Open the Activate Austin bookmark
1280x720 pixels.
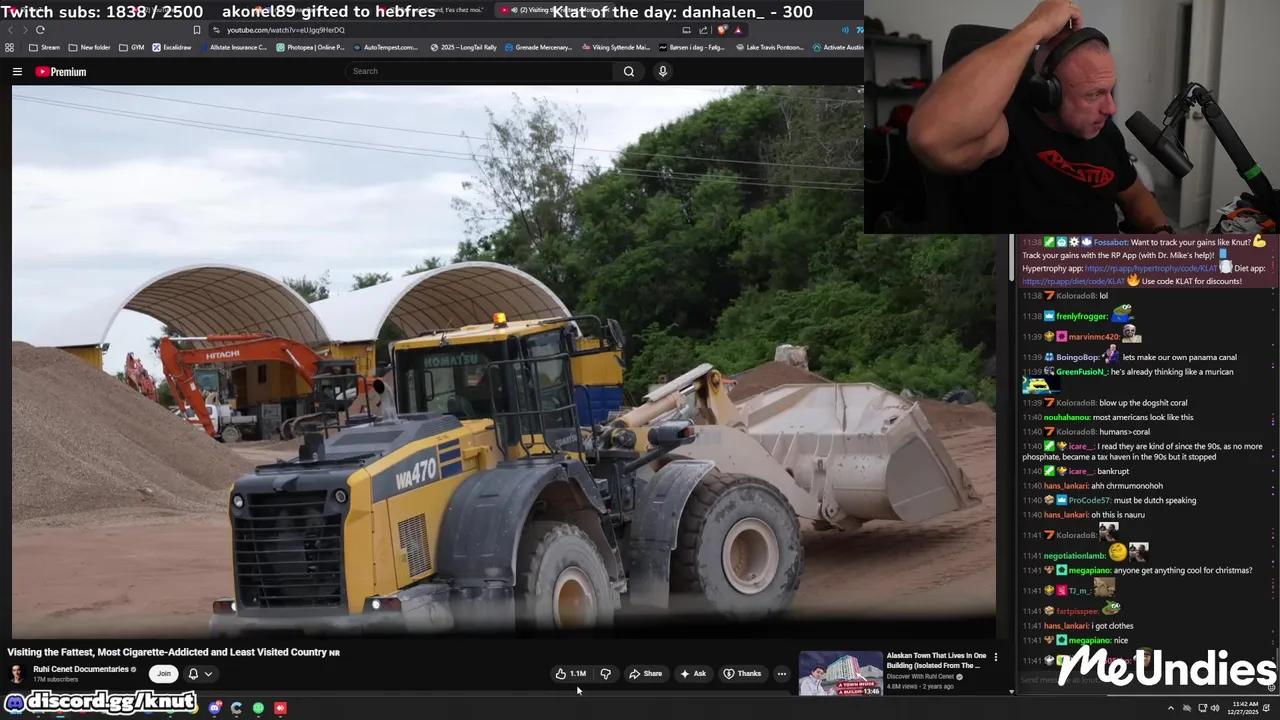point(838,47)
